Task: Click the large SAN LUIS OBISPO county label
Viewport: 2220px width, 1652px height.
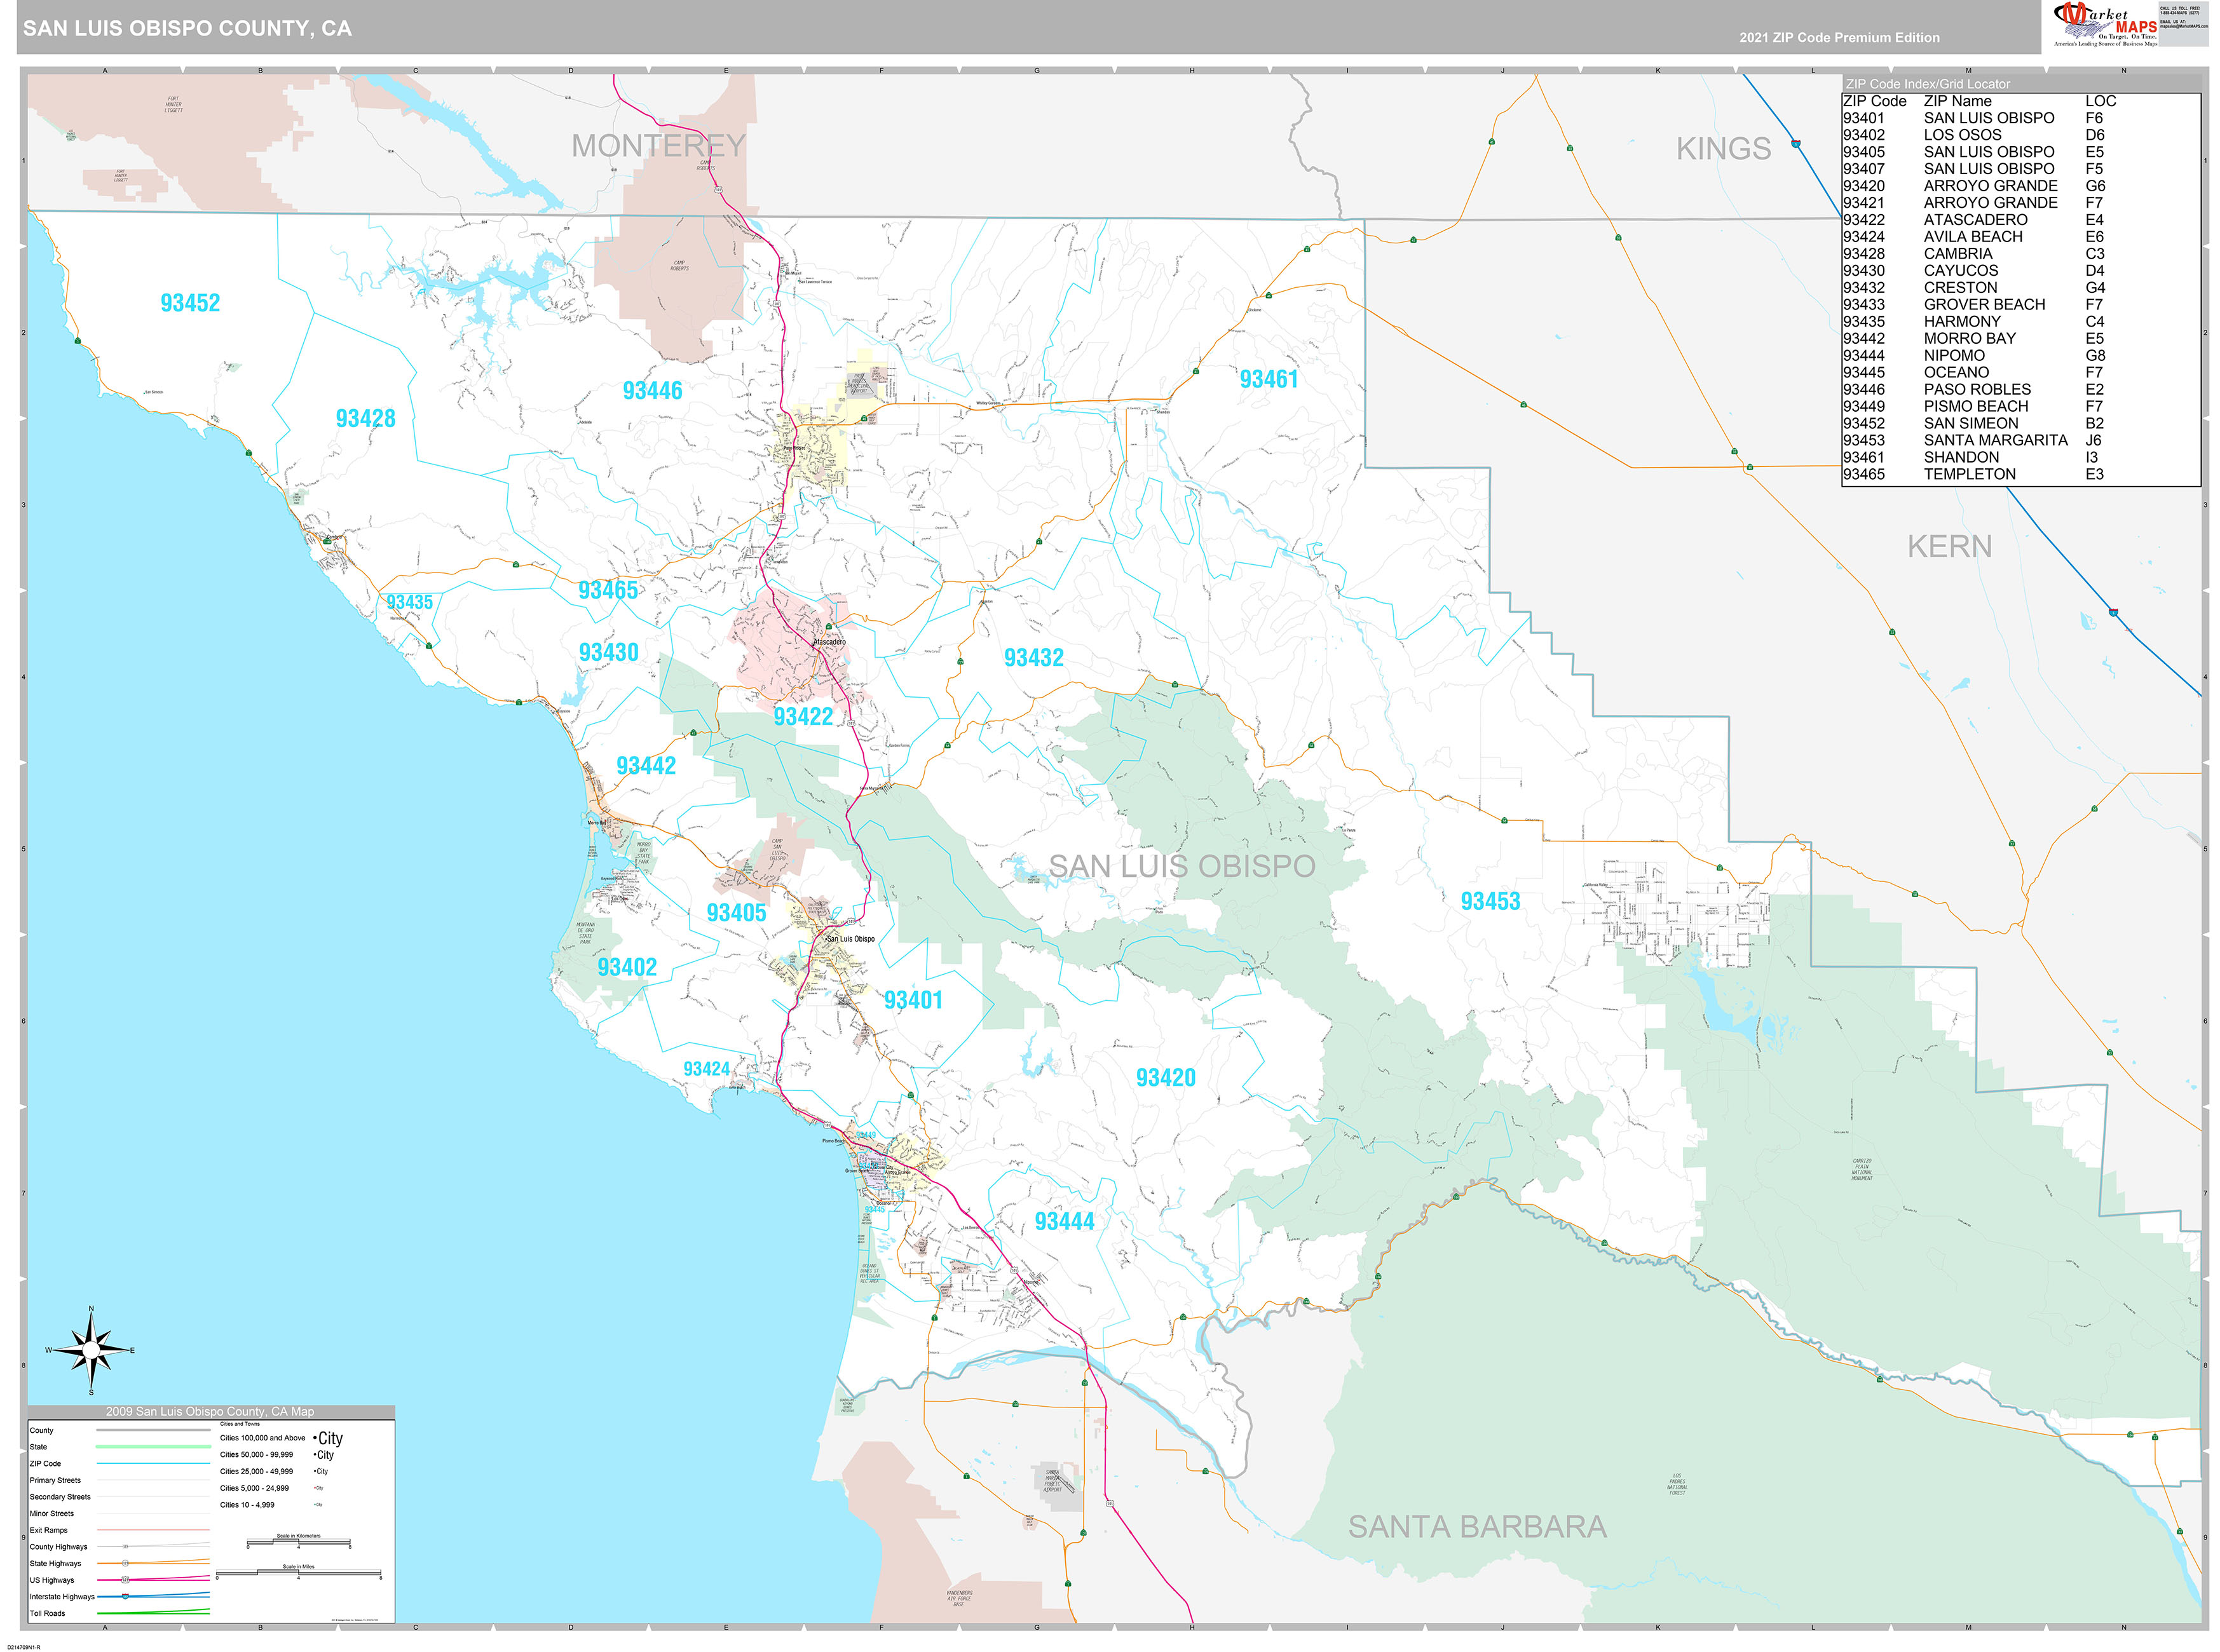Action: pyautogui.click(x=1181, y=866)
